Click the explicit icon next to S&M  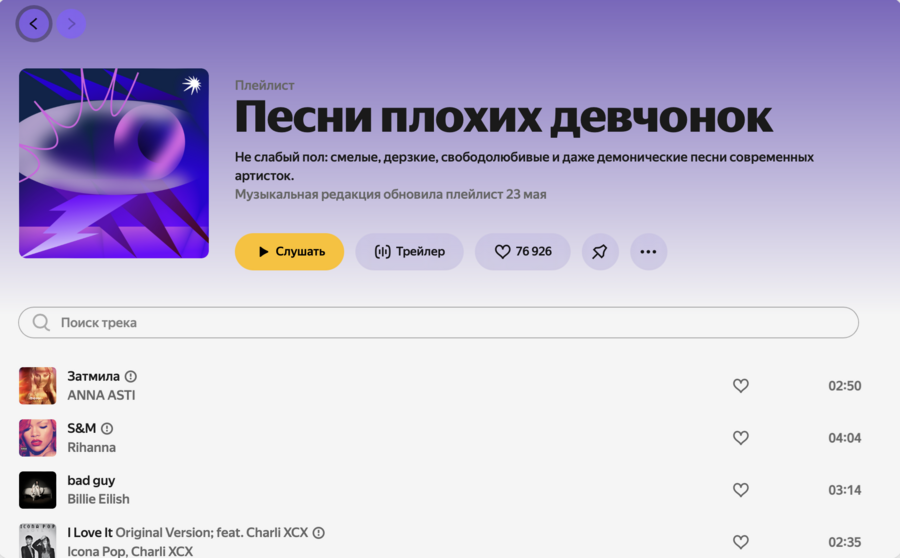pyautogui.click(x=107, y=429)
